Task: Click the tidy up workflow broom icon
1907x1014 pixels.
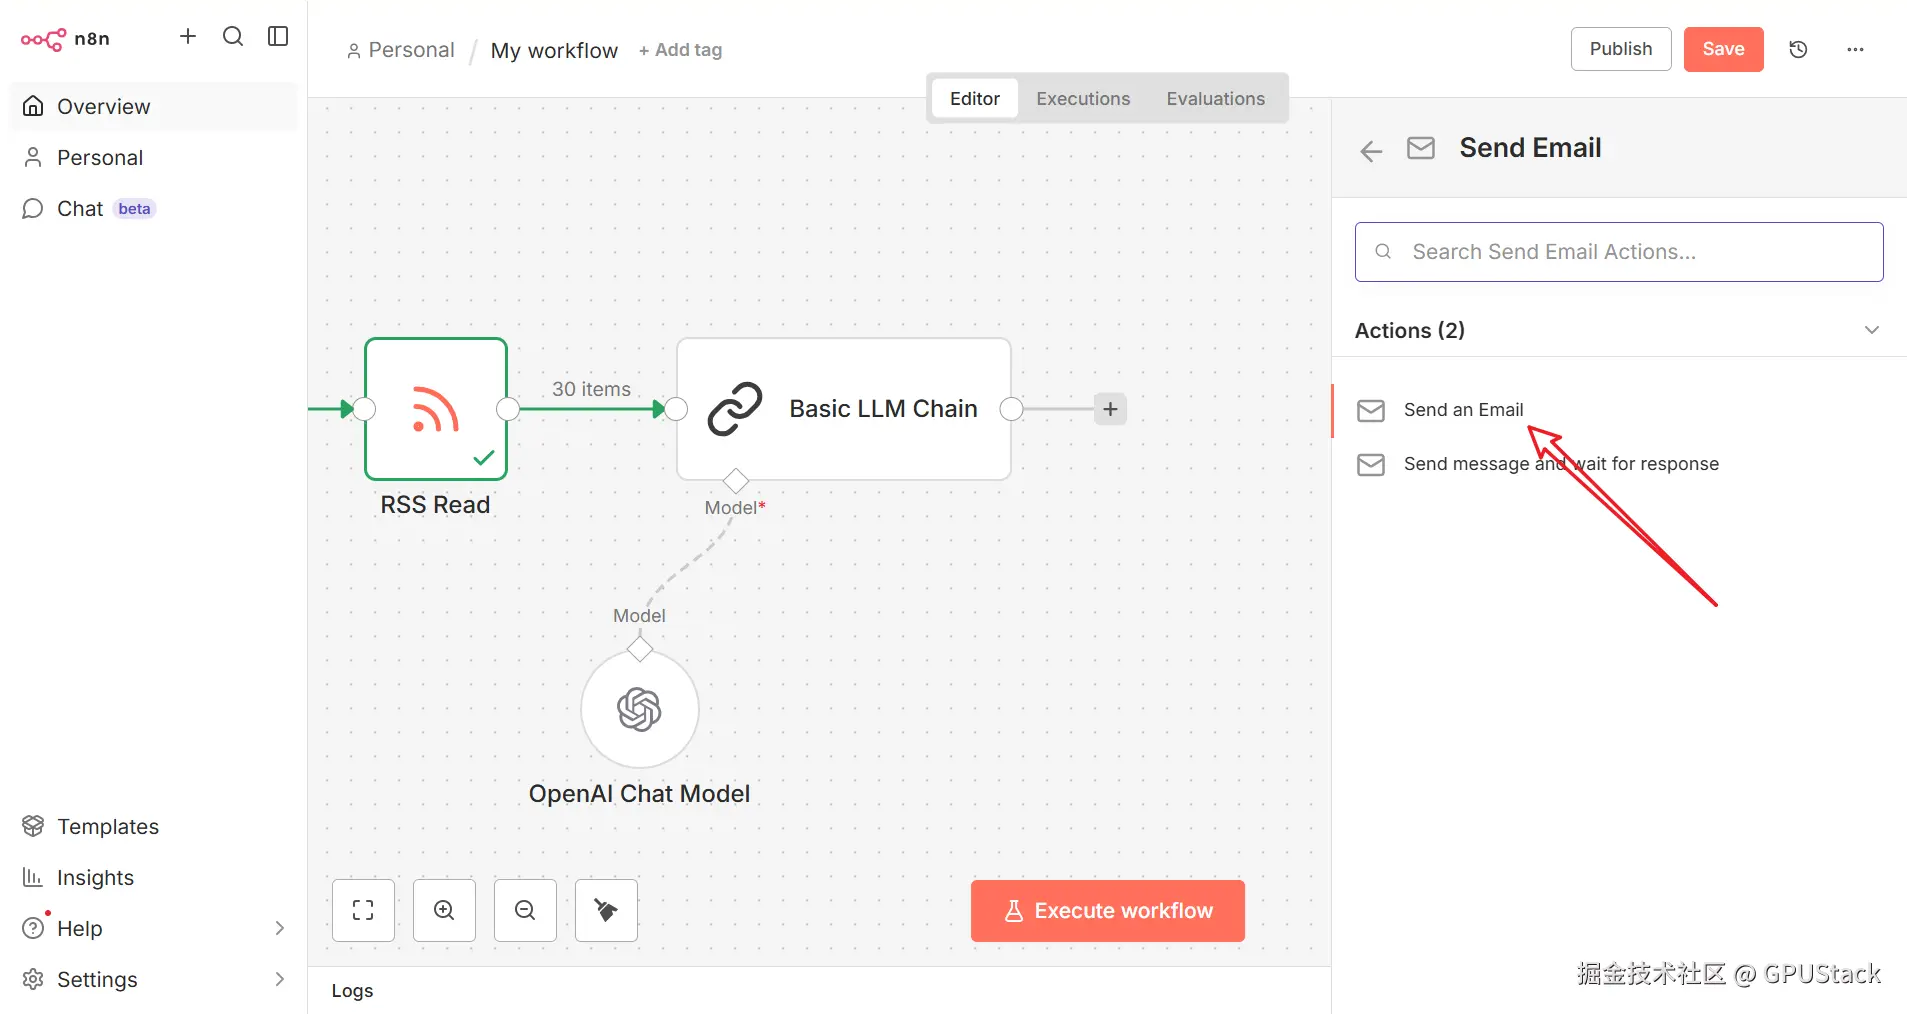Action: [606, 910]
